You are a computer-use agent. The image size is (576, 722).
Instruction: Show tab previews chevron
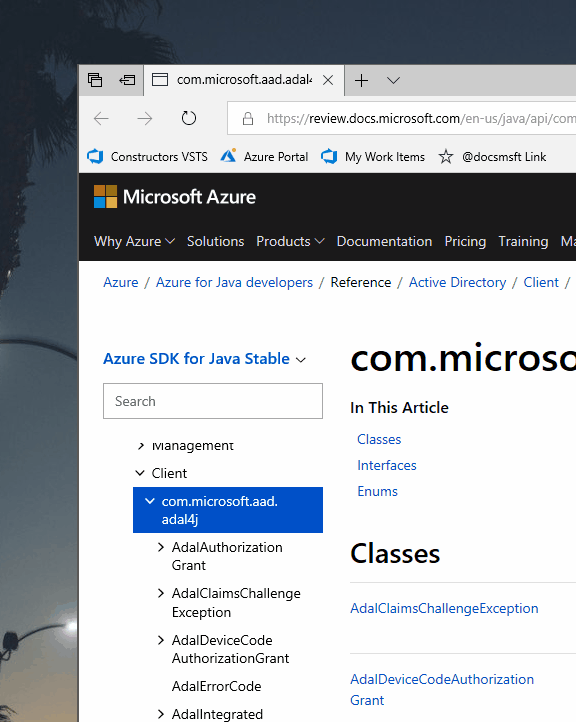[393, 81]
